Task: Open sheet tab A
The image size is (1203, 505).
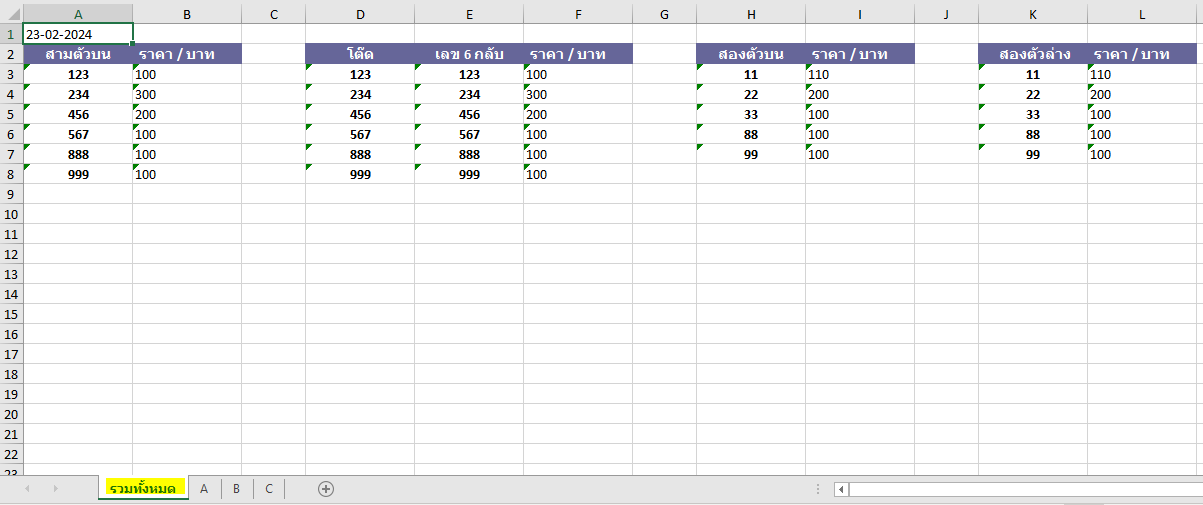Action: click(204, 489)
